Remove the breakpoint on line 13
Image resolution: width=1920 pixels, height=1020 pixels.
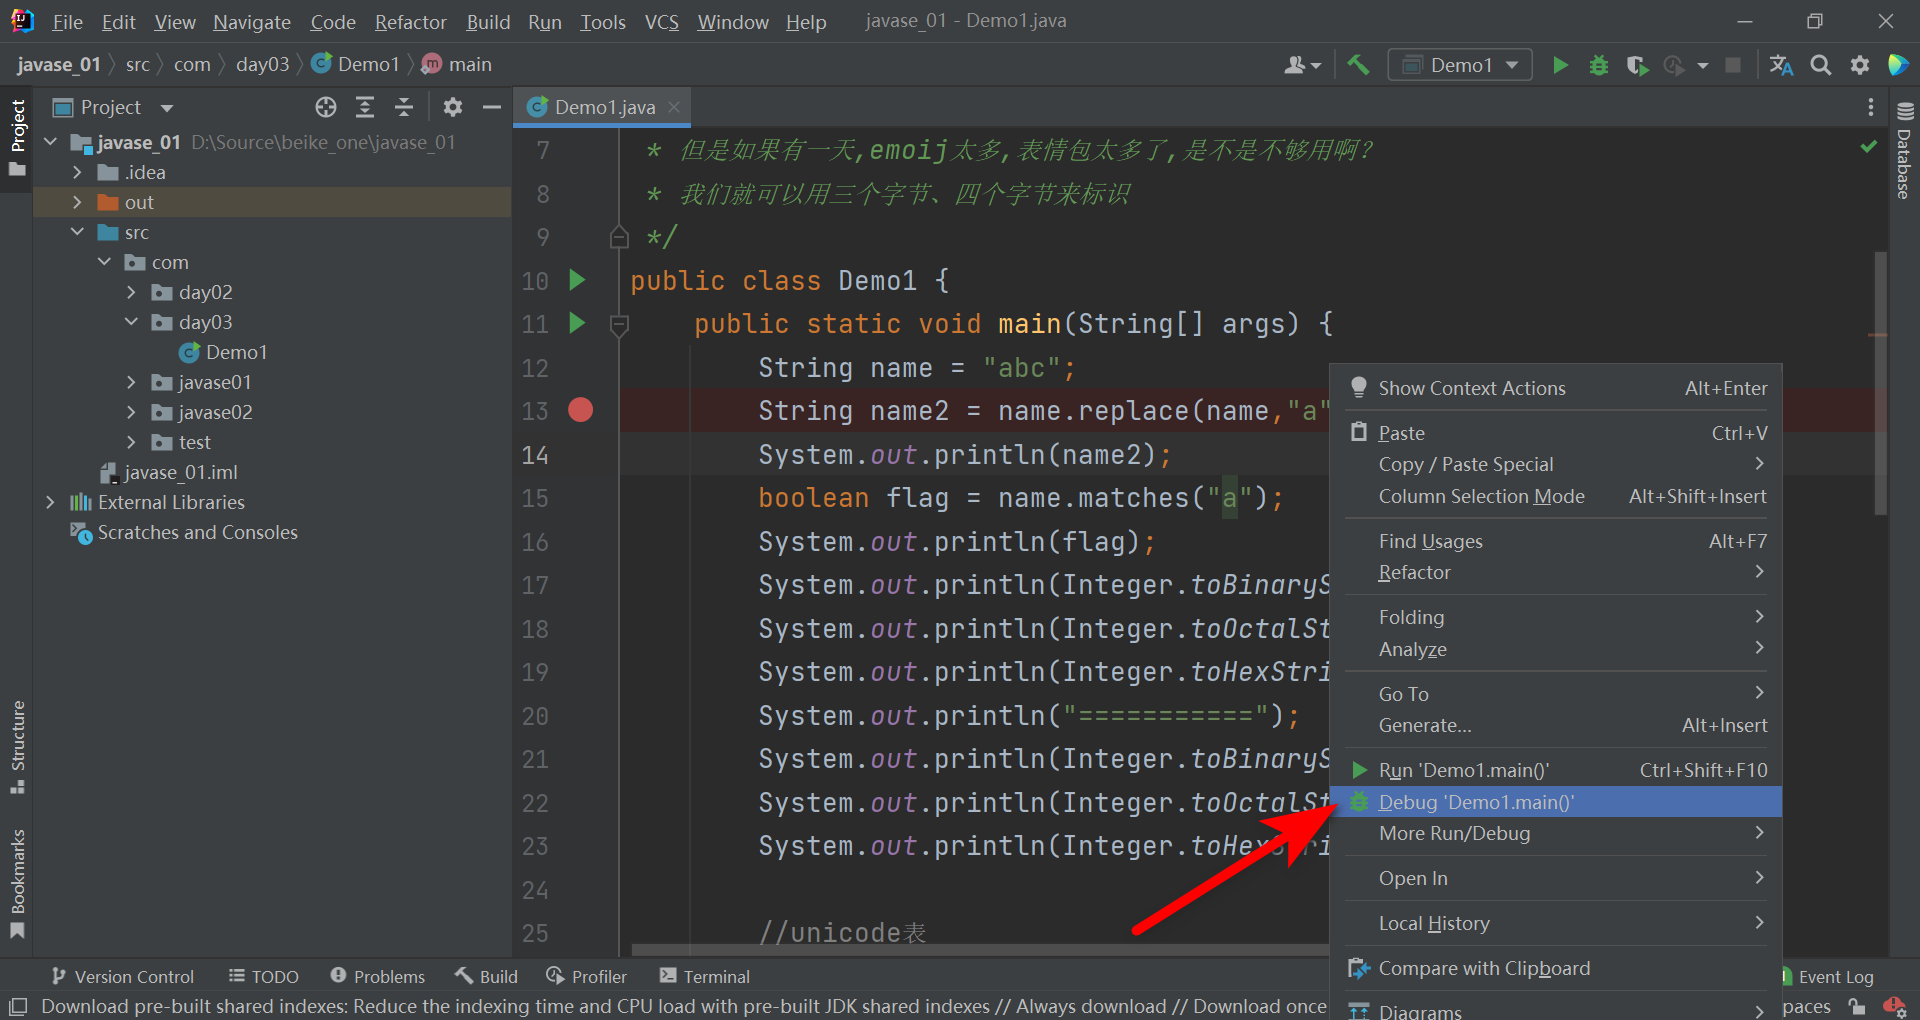580,410
